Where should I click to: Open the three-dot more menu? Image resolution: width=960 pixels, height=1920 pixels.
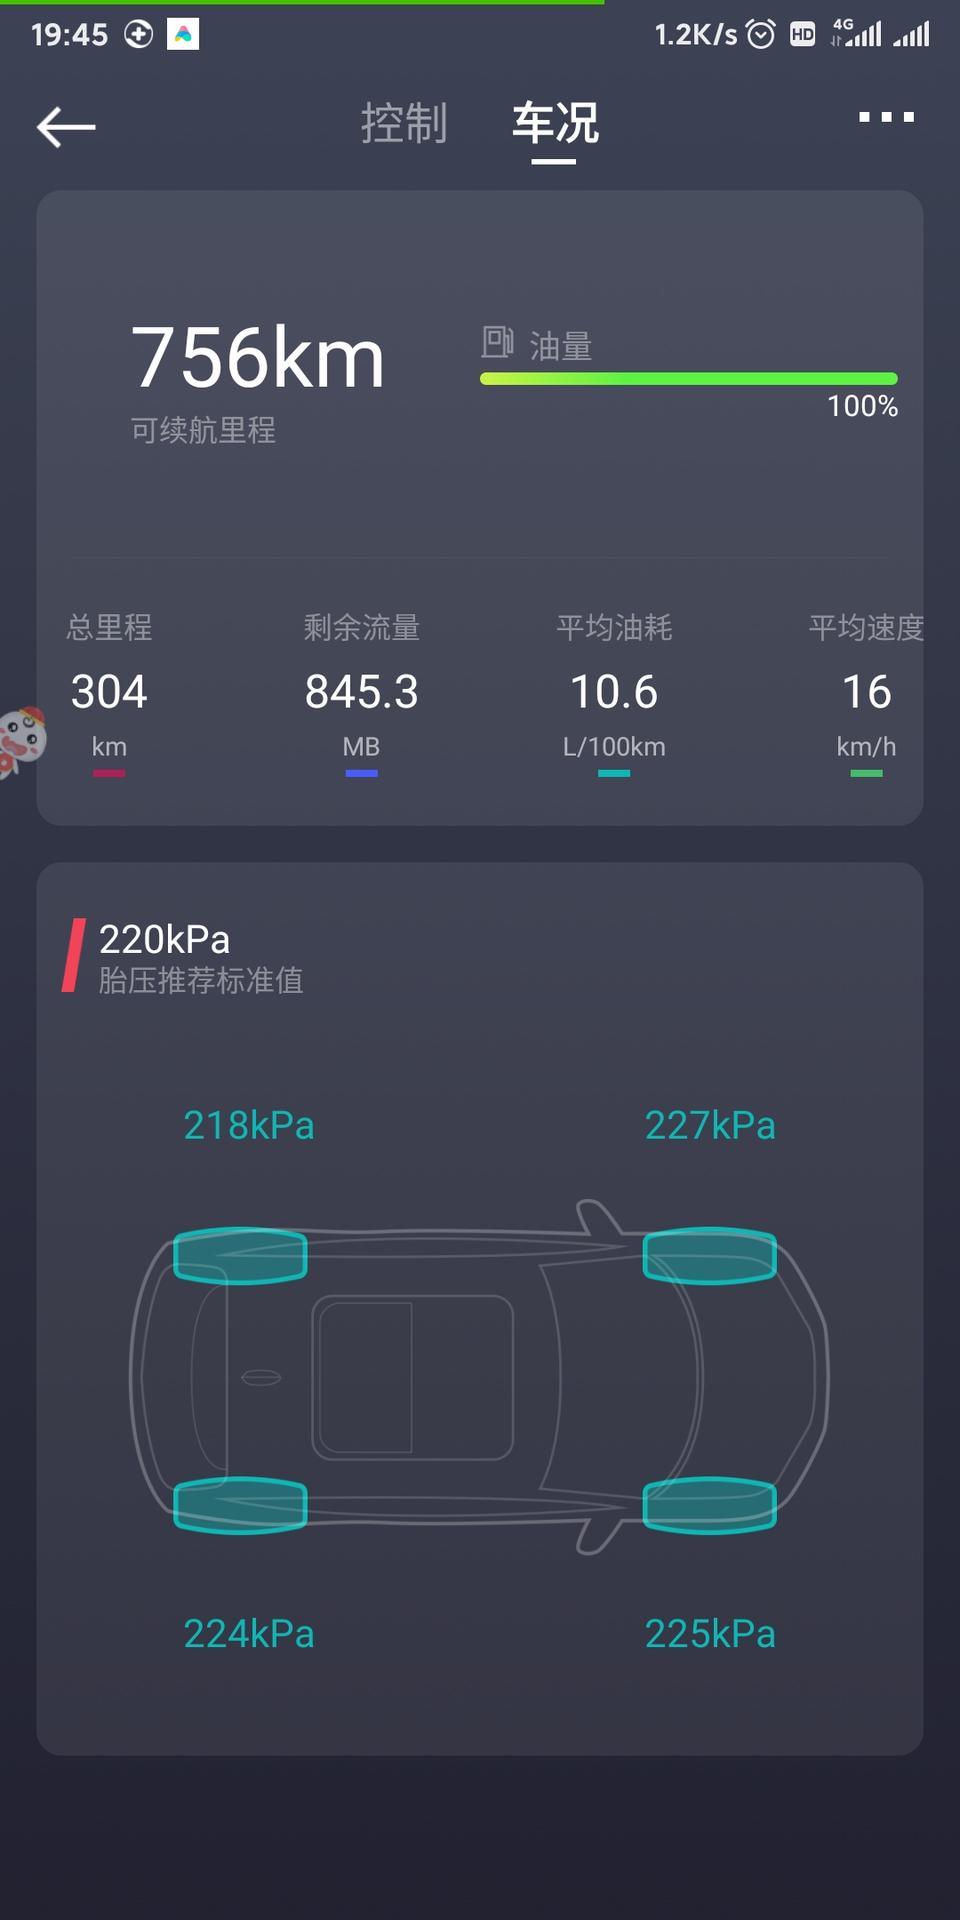pos(886,117)
